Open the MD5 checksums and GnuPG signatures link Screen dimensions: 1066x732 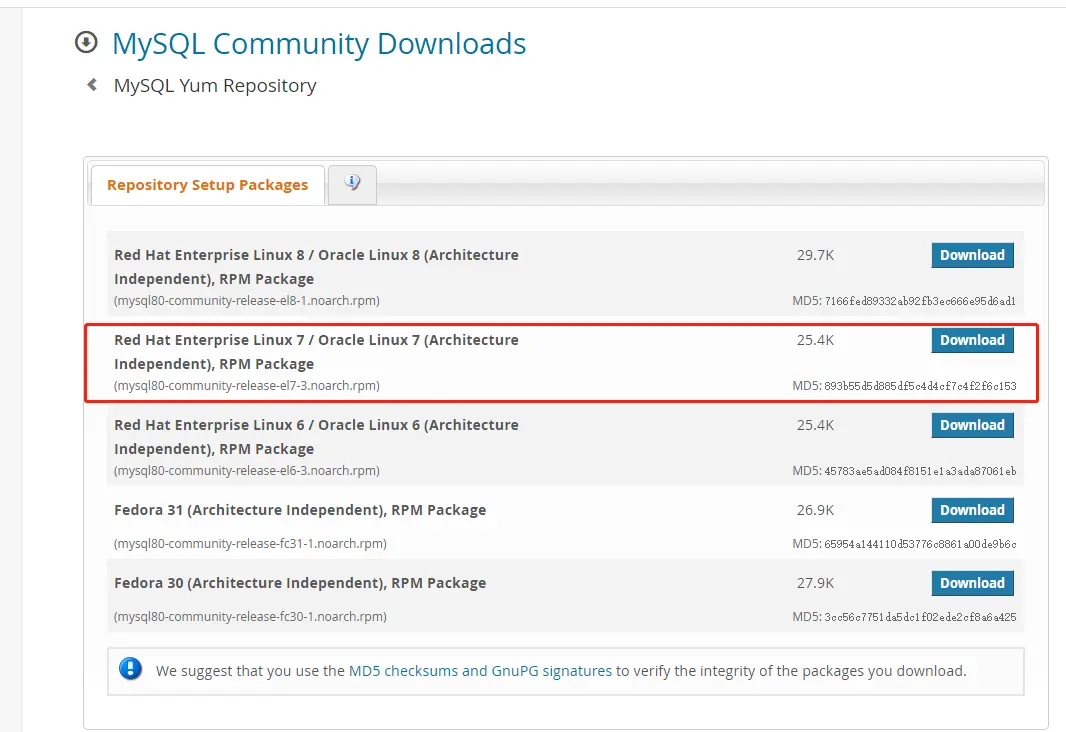point(480,671)
